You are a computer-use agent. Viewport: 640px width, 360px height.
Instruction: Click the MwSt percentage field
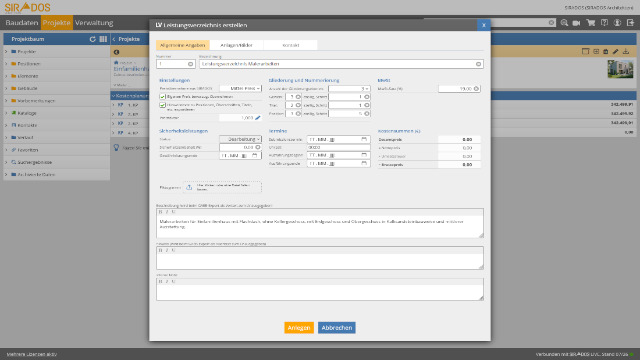(x=459, y=89)
